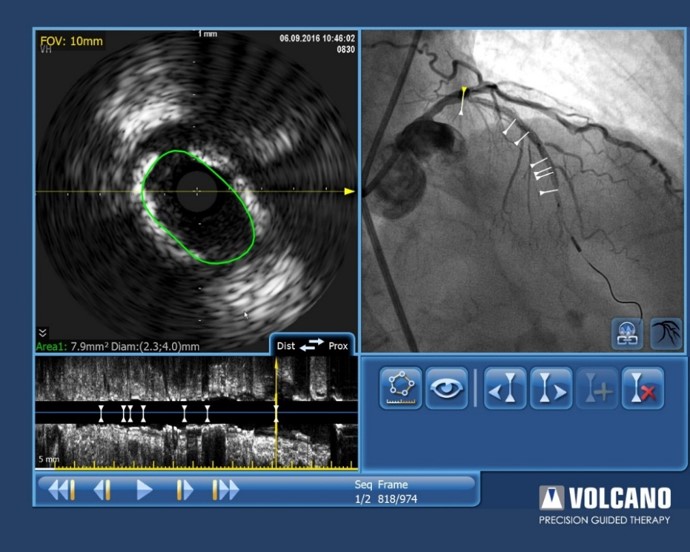Open the co-registration view icon

(627, 334)
